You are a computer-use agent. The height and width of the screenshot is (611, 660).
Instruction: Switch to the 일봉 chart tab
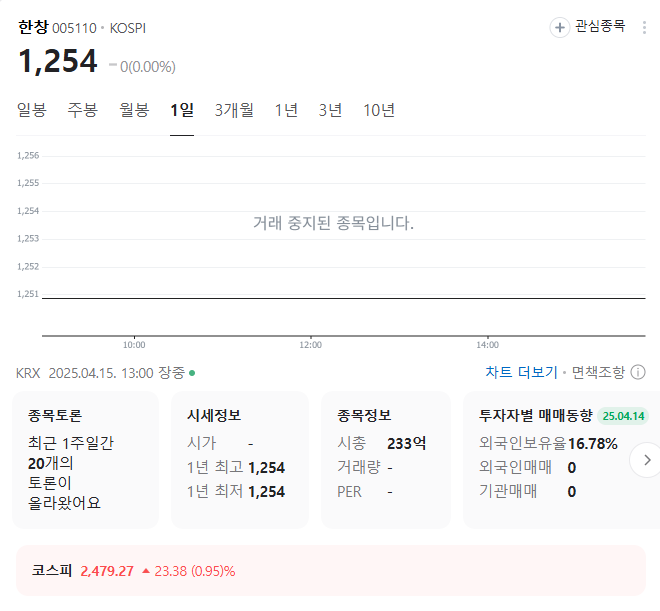32,110
